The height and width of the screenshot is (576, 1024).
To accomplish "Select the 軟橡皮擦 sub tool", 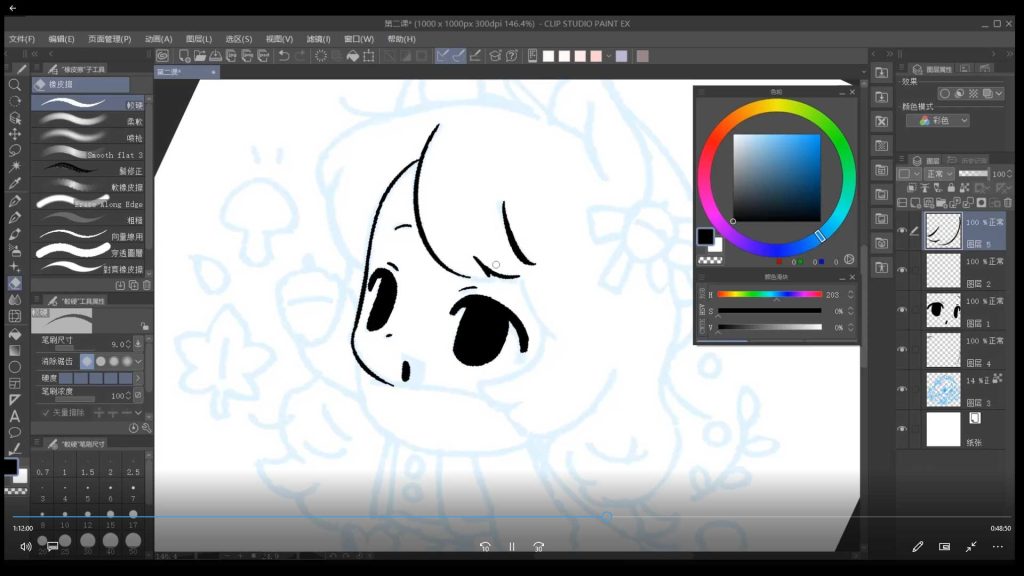I will point(88,187).
